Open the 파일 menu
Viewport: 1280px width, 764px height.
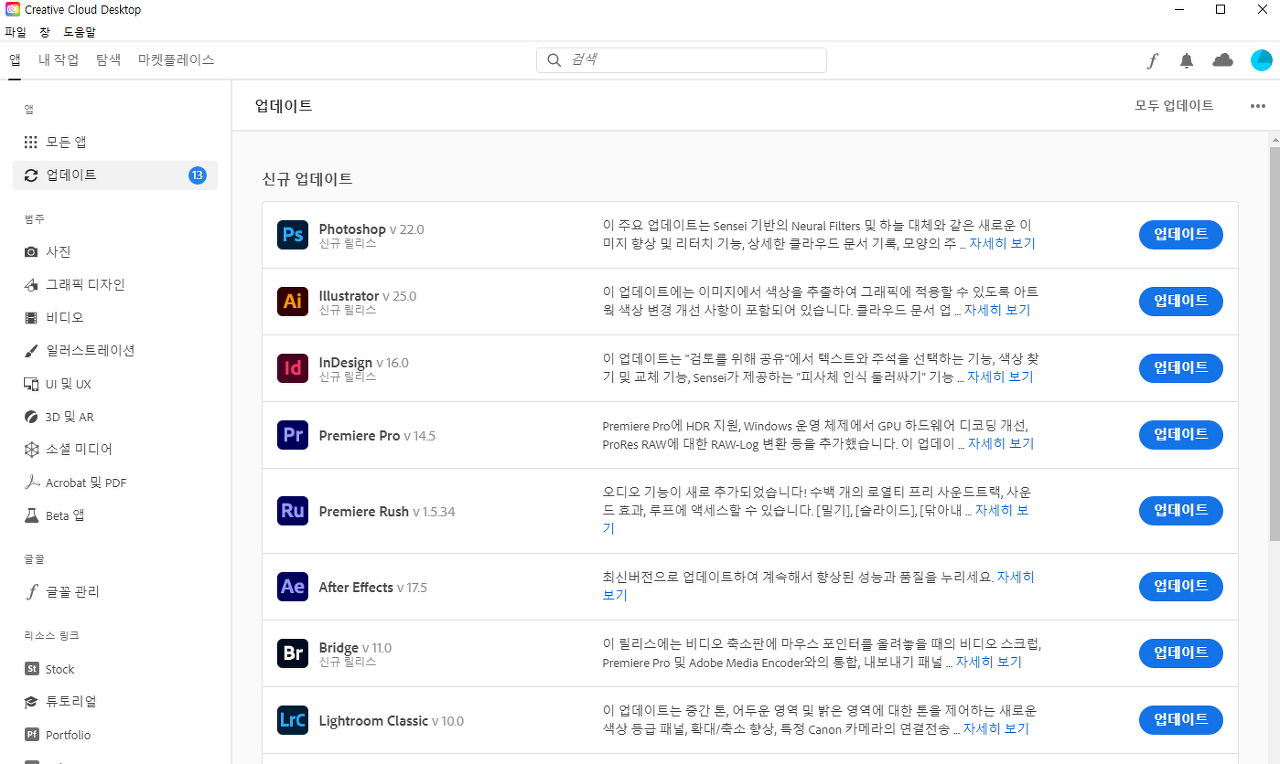pos(15,32)
